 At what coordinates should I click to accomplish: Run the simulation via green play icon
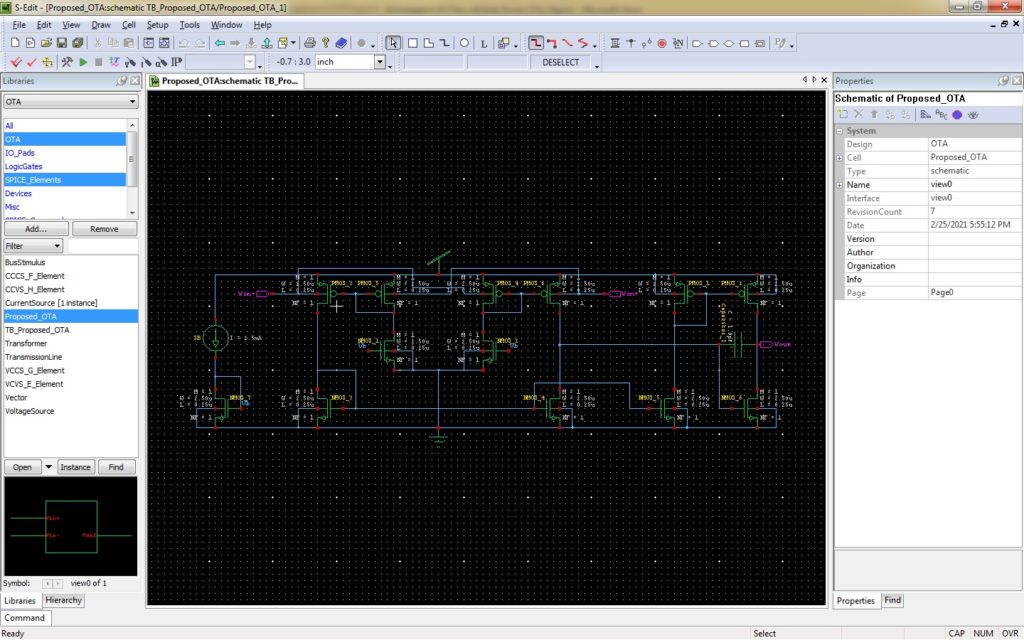(82, 61)
